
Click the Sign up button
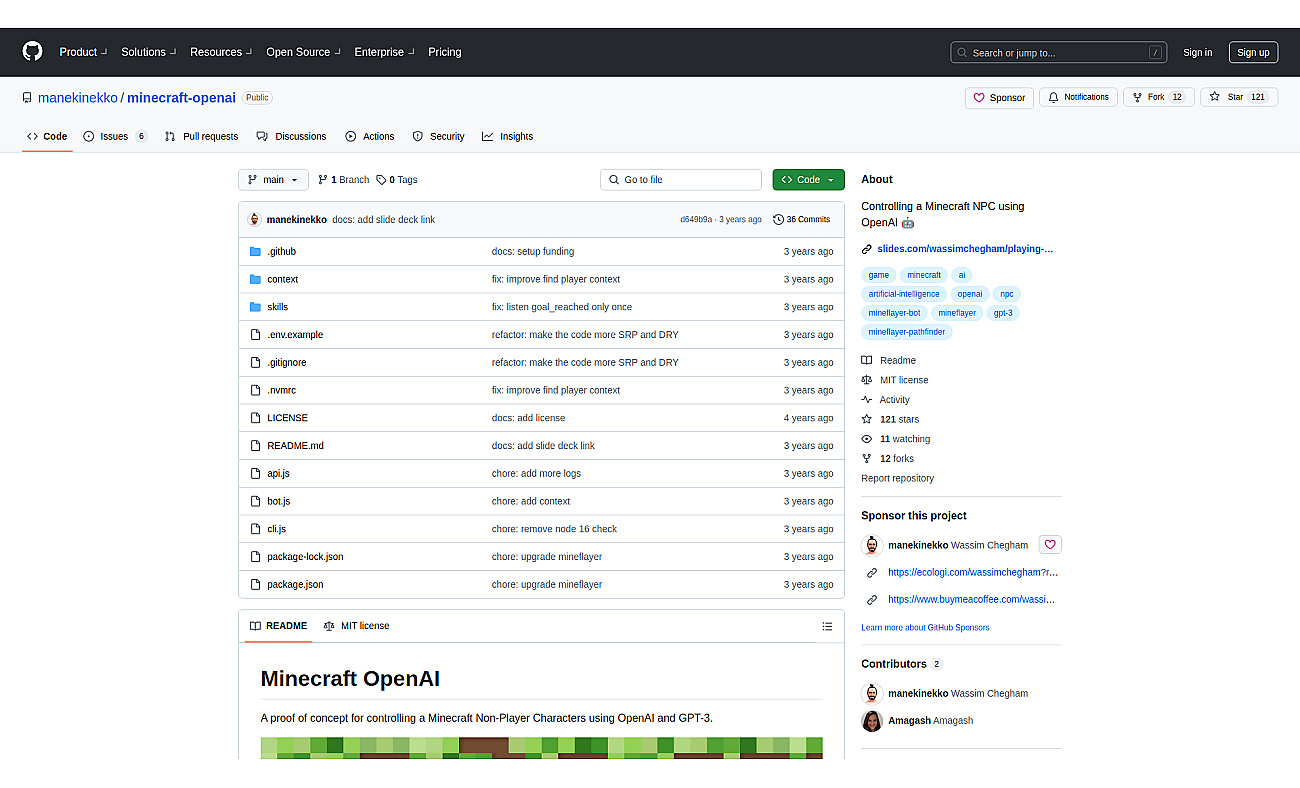coord(1253,53)
